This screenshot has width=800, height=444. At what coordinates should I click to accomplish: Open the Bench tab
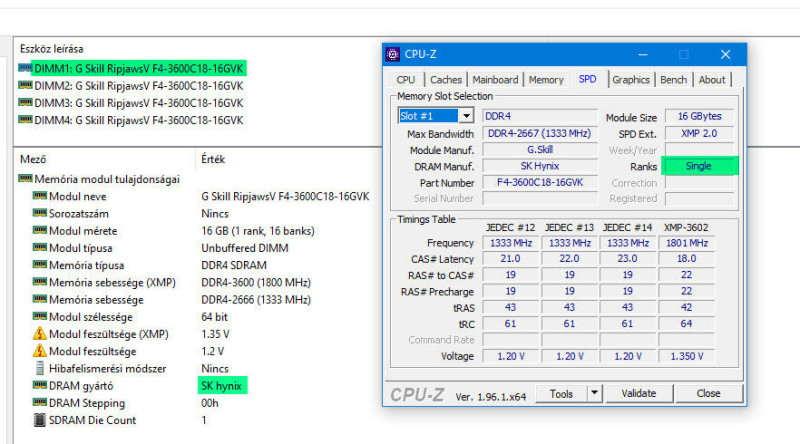click(673, 80)
